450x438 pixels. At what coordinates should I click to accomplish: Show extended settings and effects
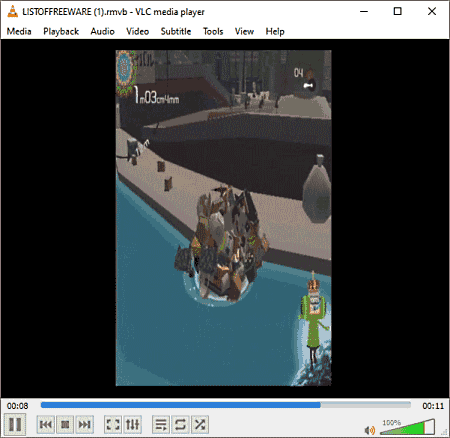coord(132,424)
